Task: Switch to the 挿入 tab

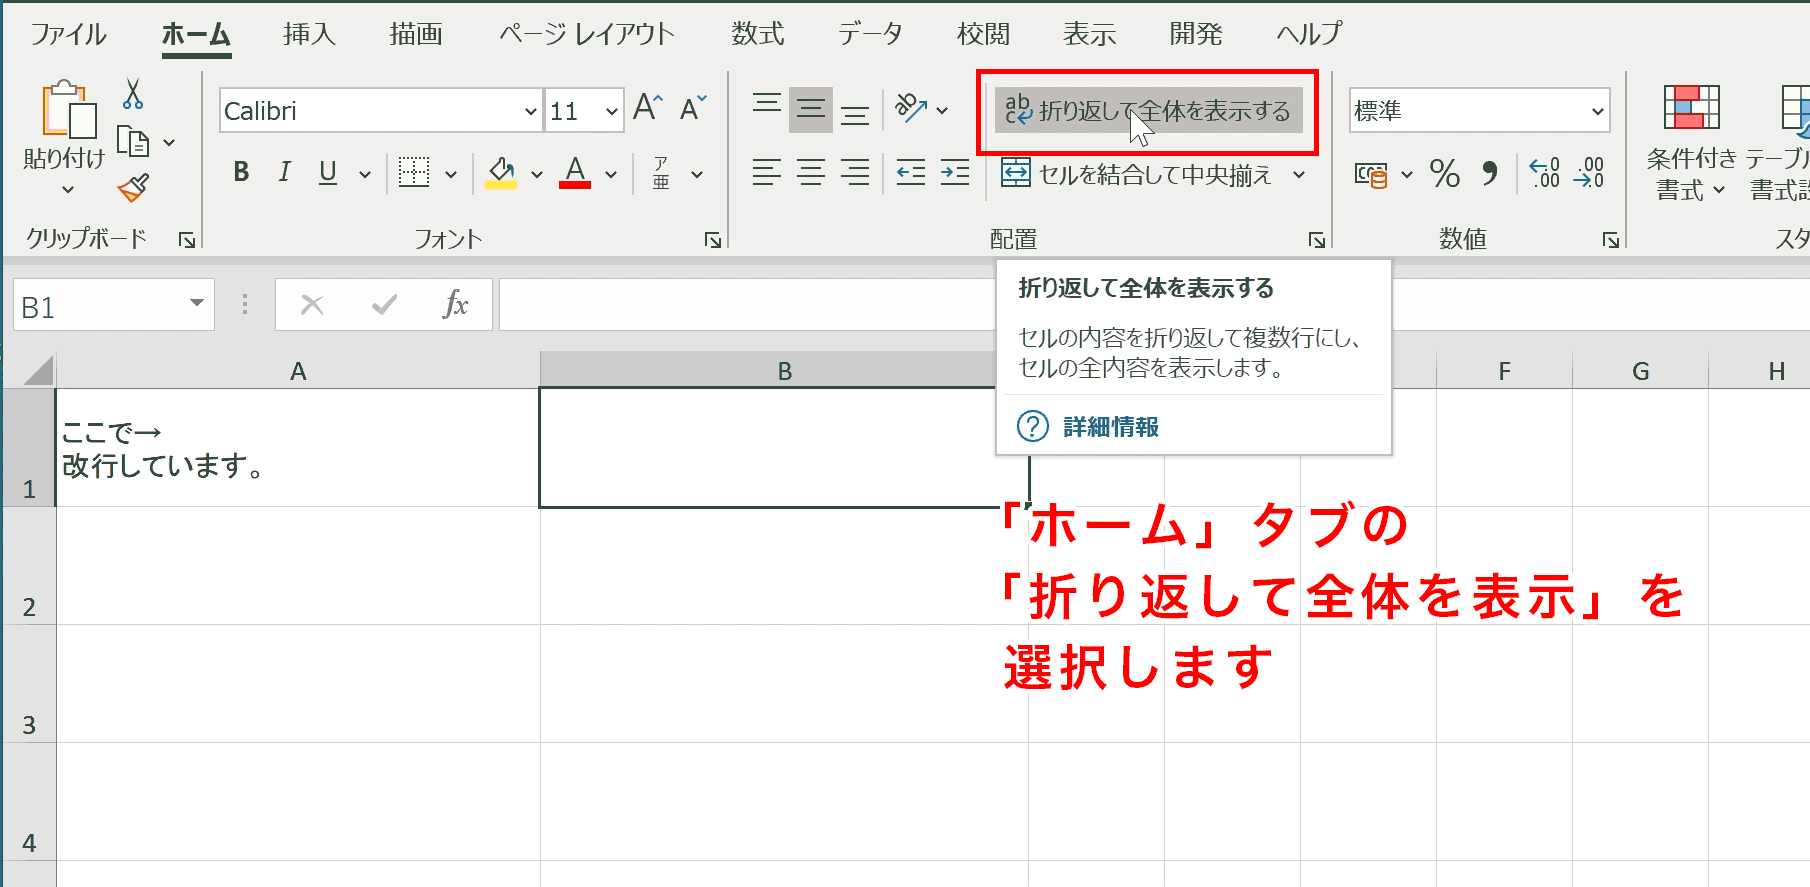Action: coord(309,34)
